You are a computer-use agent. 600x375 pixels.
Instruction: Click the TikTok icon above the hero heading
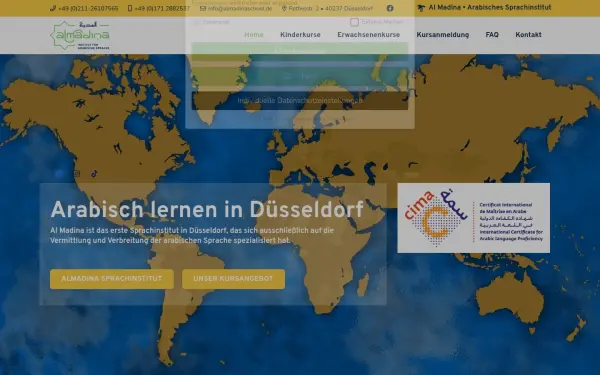(94, 174)
